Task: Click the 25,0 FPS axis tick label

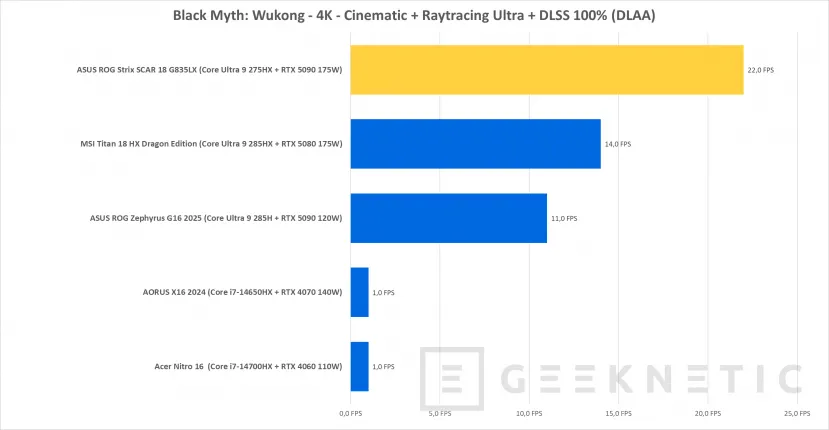Action: click(x=797, y=414)
